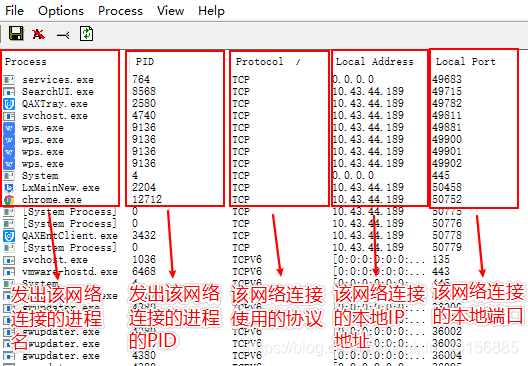528x366 pixels.
Task: Select the chrome.exe process row icon
Action: pos(9,200)
